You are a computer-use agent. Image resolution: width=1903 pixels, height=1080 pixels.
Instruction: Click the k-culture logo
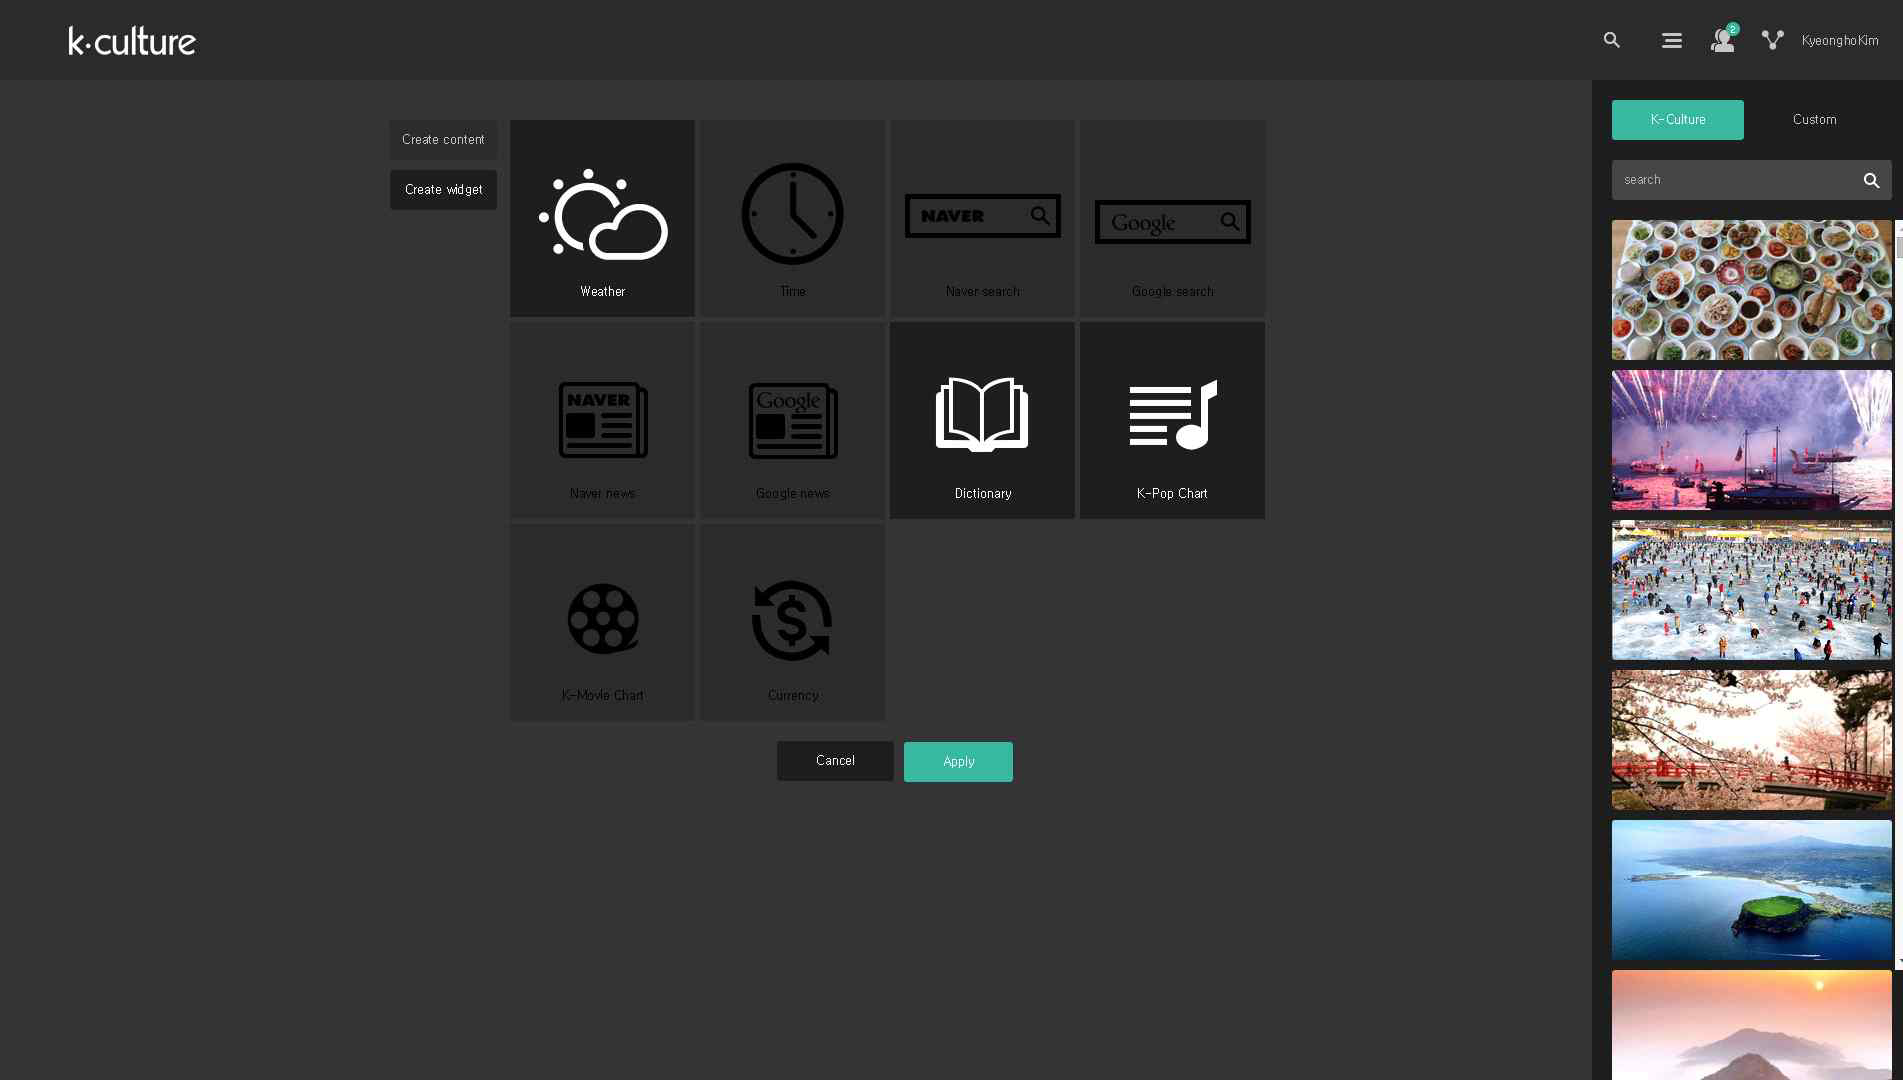[x=132, y=41]
